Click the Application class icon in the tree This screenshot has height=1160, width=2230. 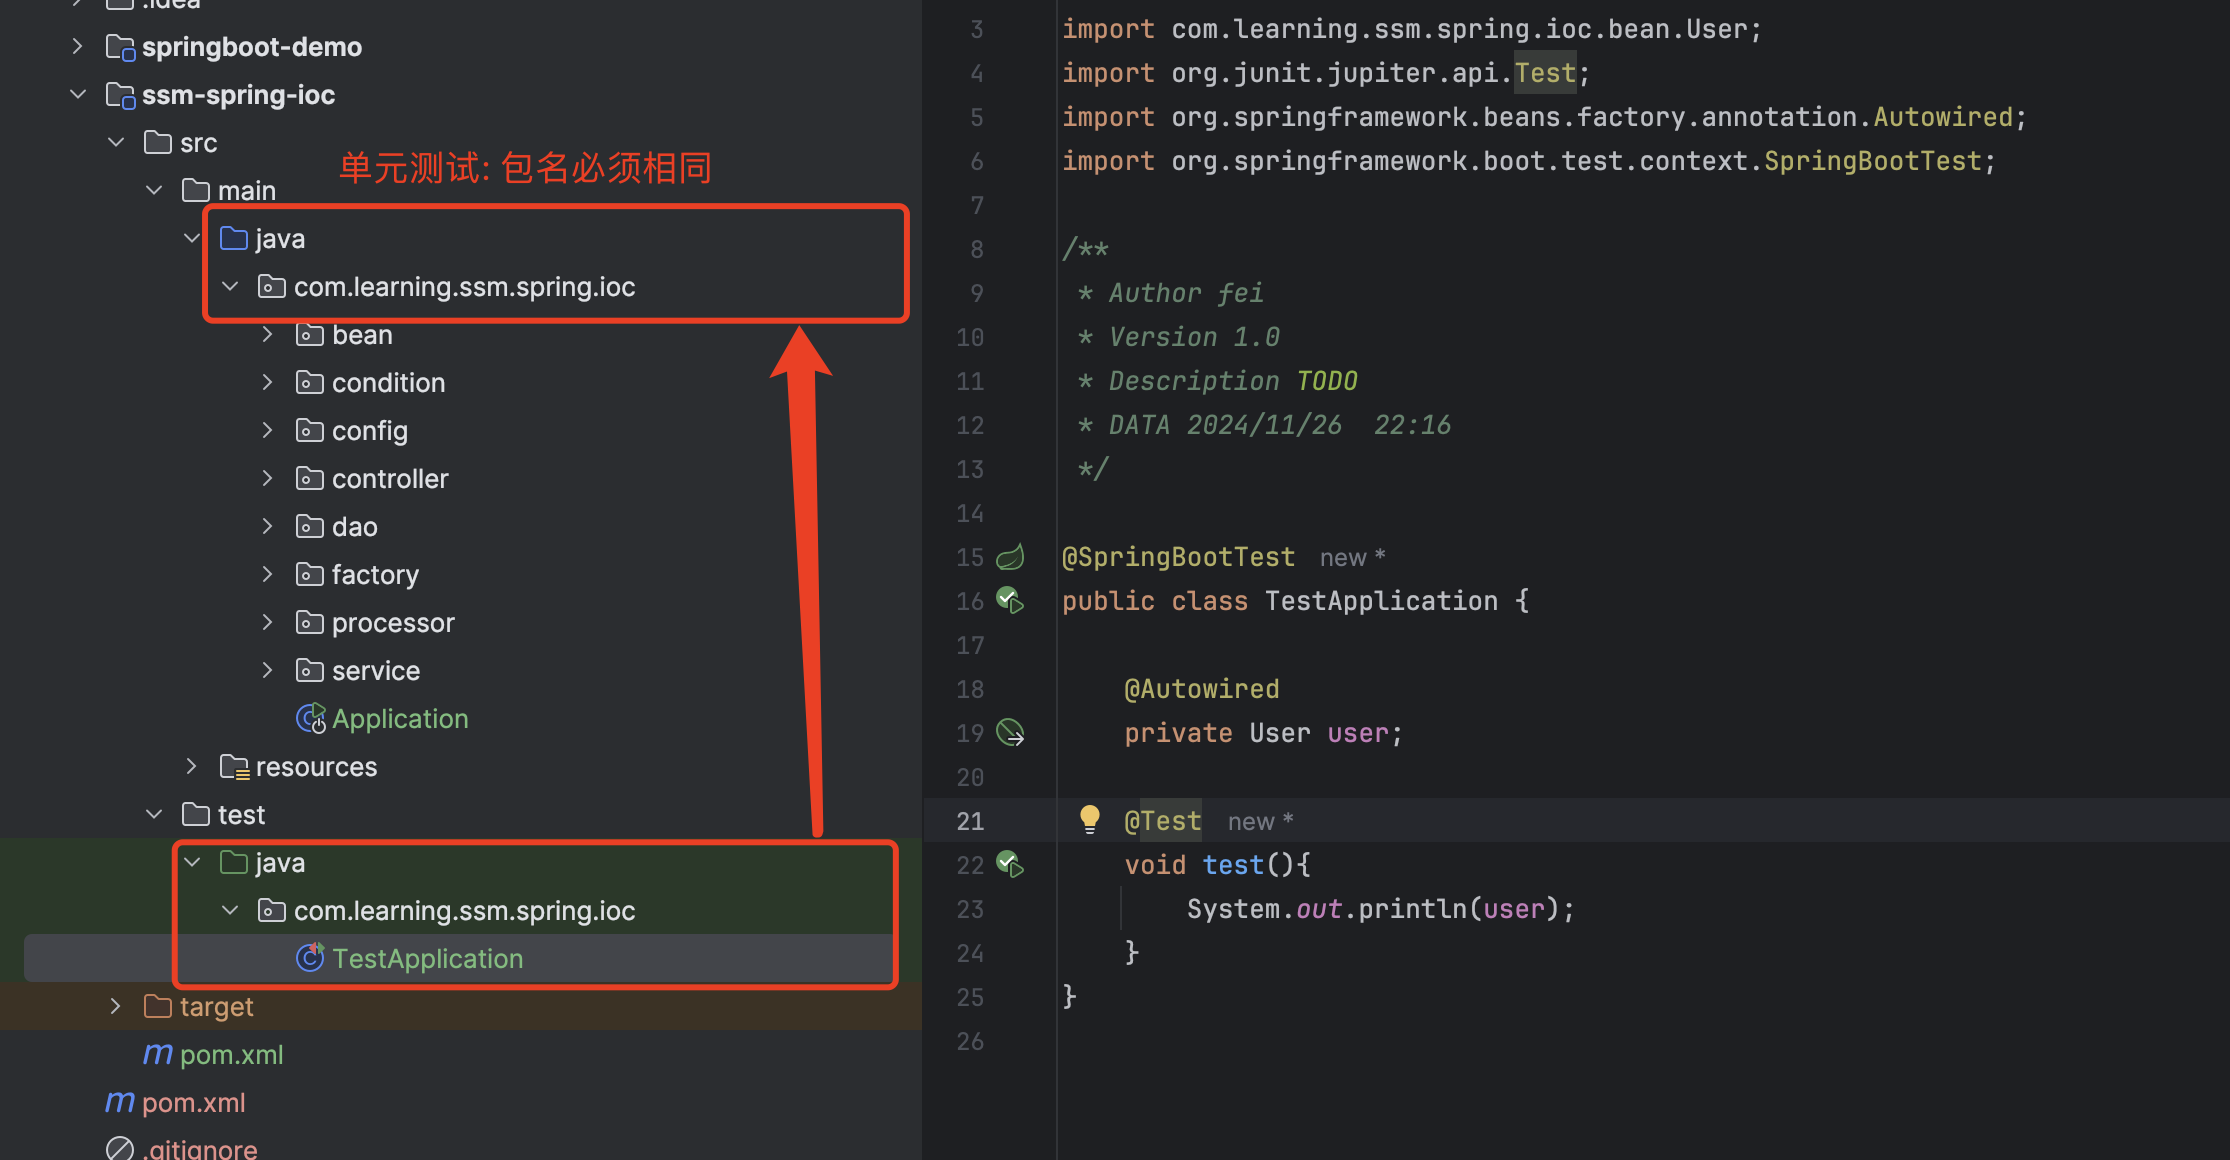(x=311, y=719)
